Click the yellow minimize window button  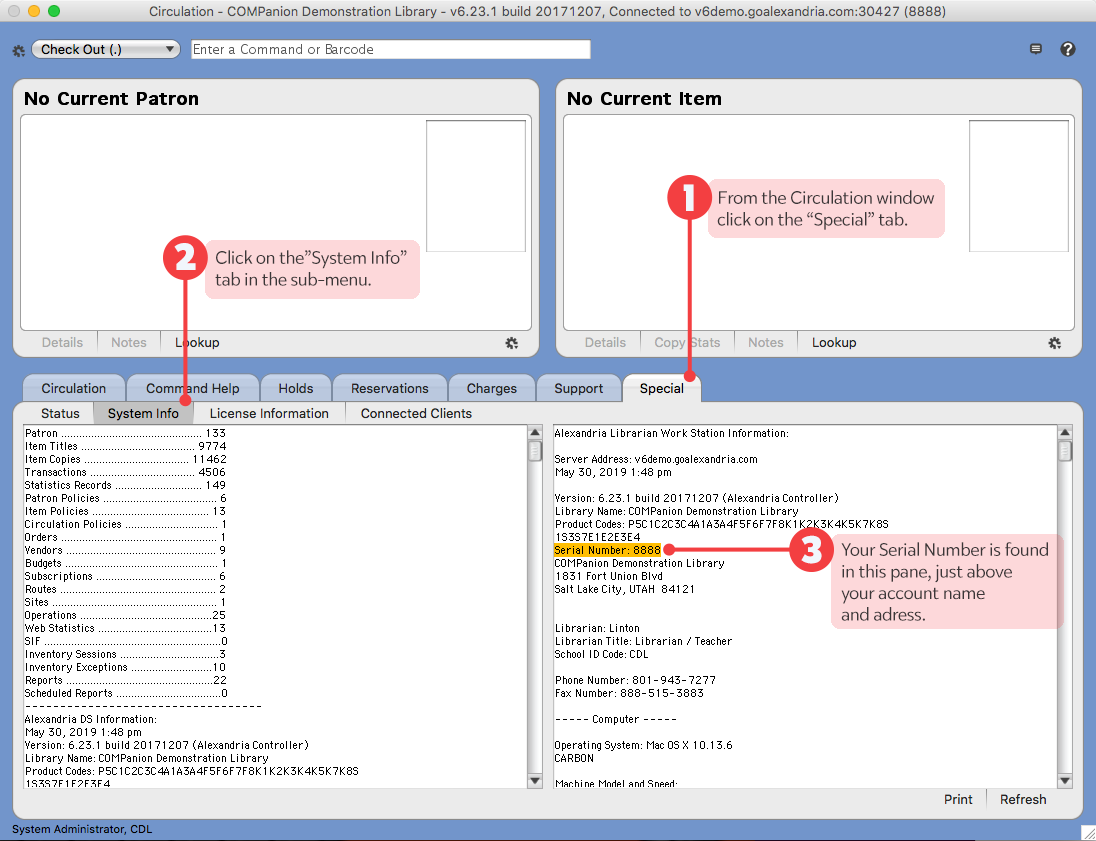(x=34, y=11)
